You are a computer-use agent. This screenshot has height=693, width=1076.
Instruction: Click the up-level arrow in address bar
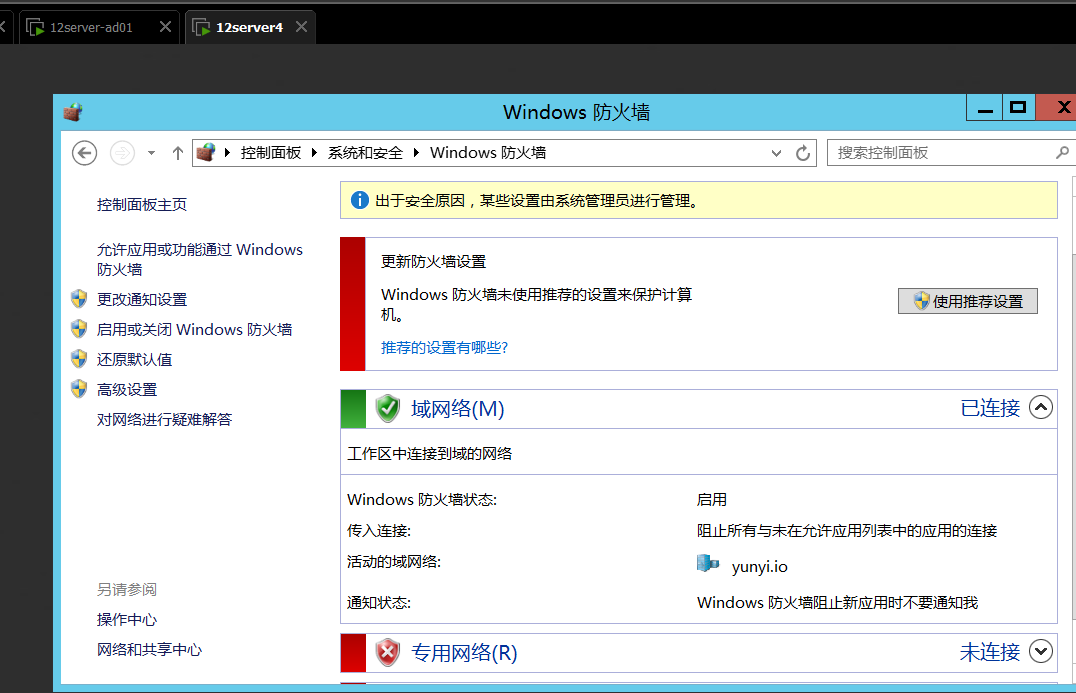(x=178, y=153)
